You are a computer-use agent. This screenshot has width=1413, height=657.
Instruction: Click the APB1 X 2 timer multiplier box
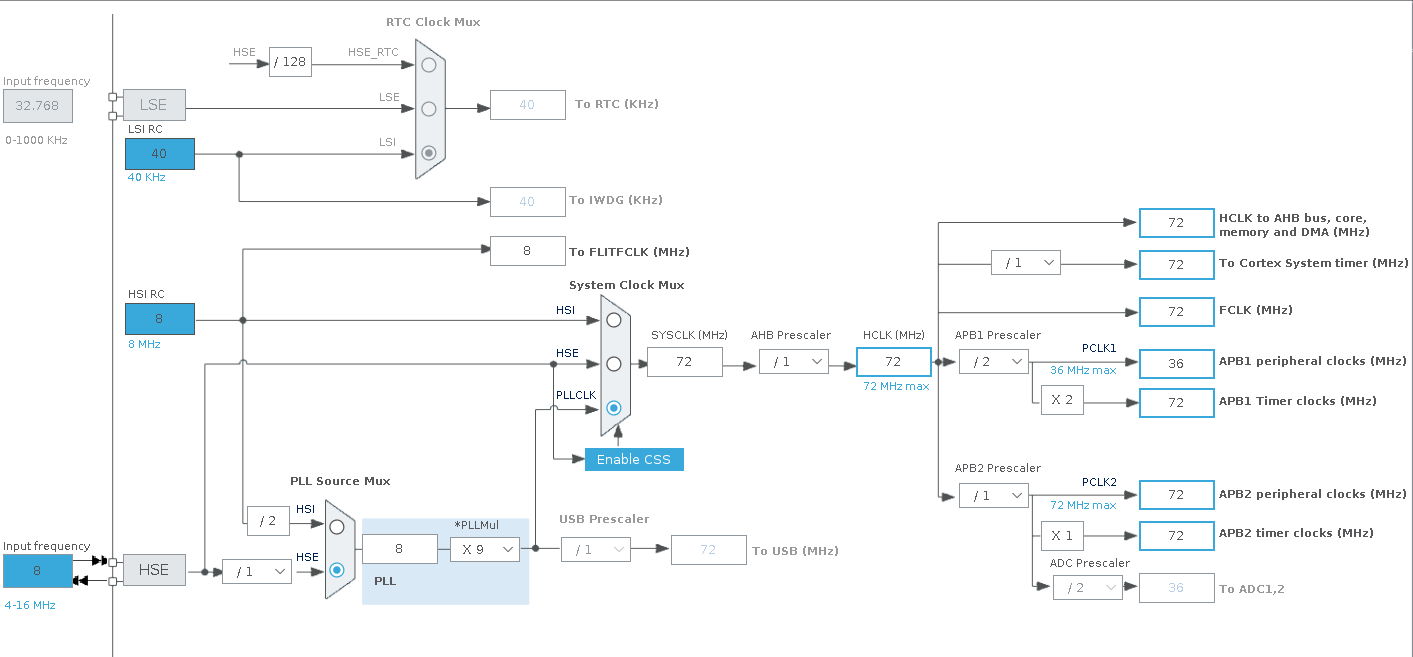(1062, 400)
